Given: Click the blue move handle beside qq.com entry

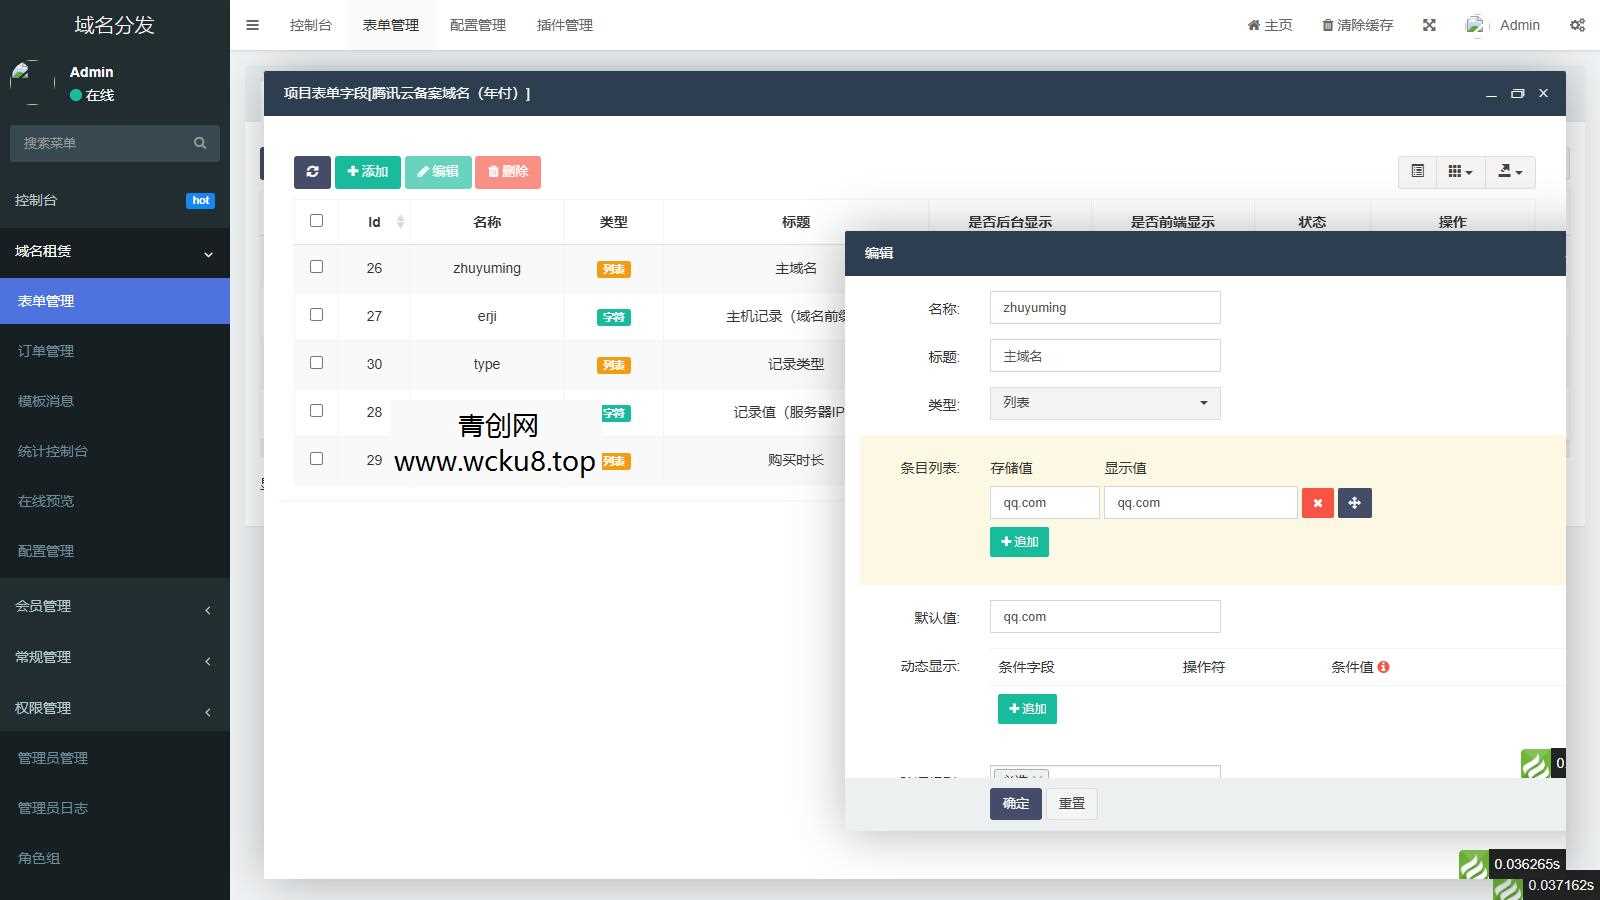Looking at the screenshot, I should click(1355, 503).
